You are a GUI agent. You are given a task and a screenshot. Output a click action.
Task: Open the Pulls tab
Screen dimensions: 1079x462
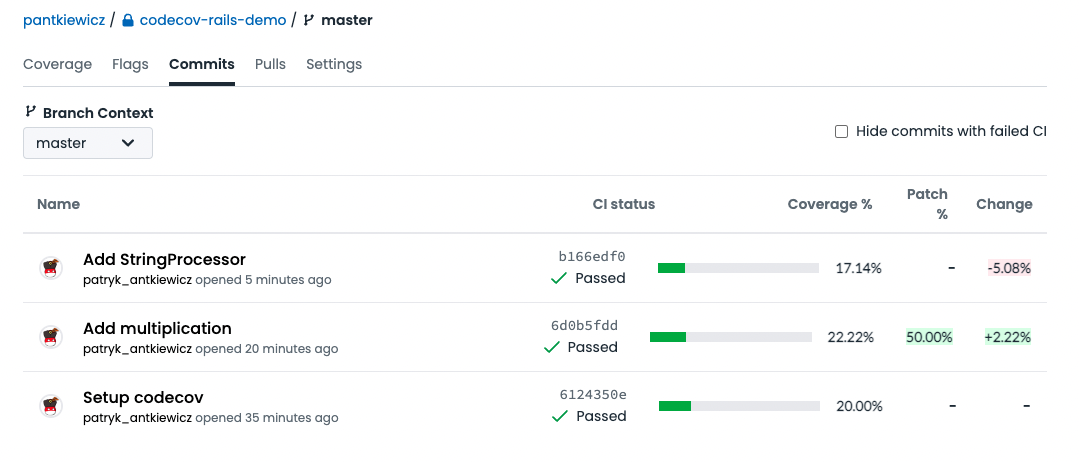tap(270, 64)
